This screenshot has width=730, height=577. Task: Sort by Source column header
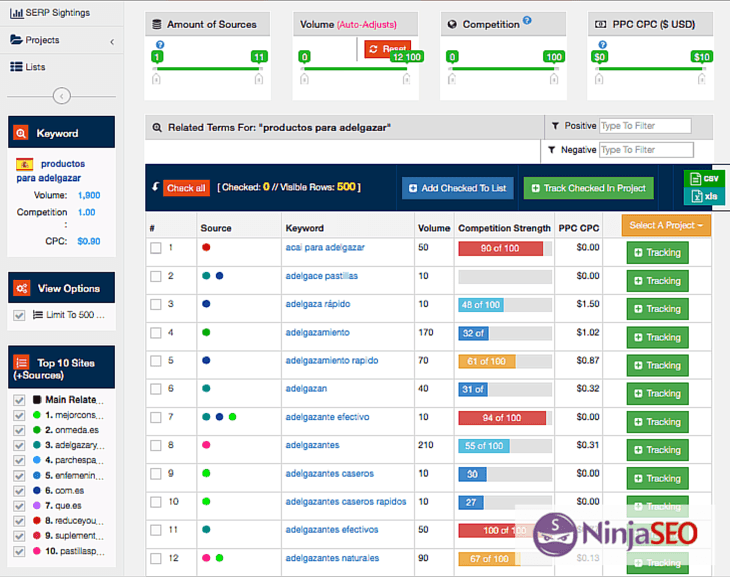click(216, 228)
